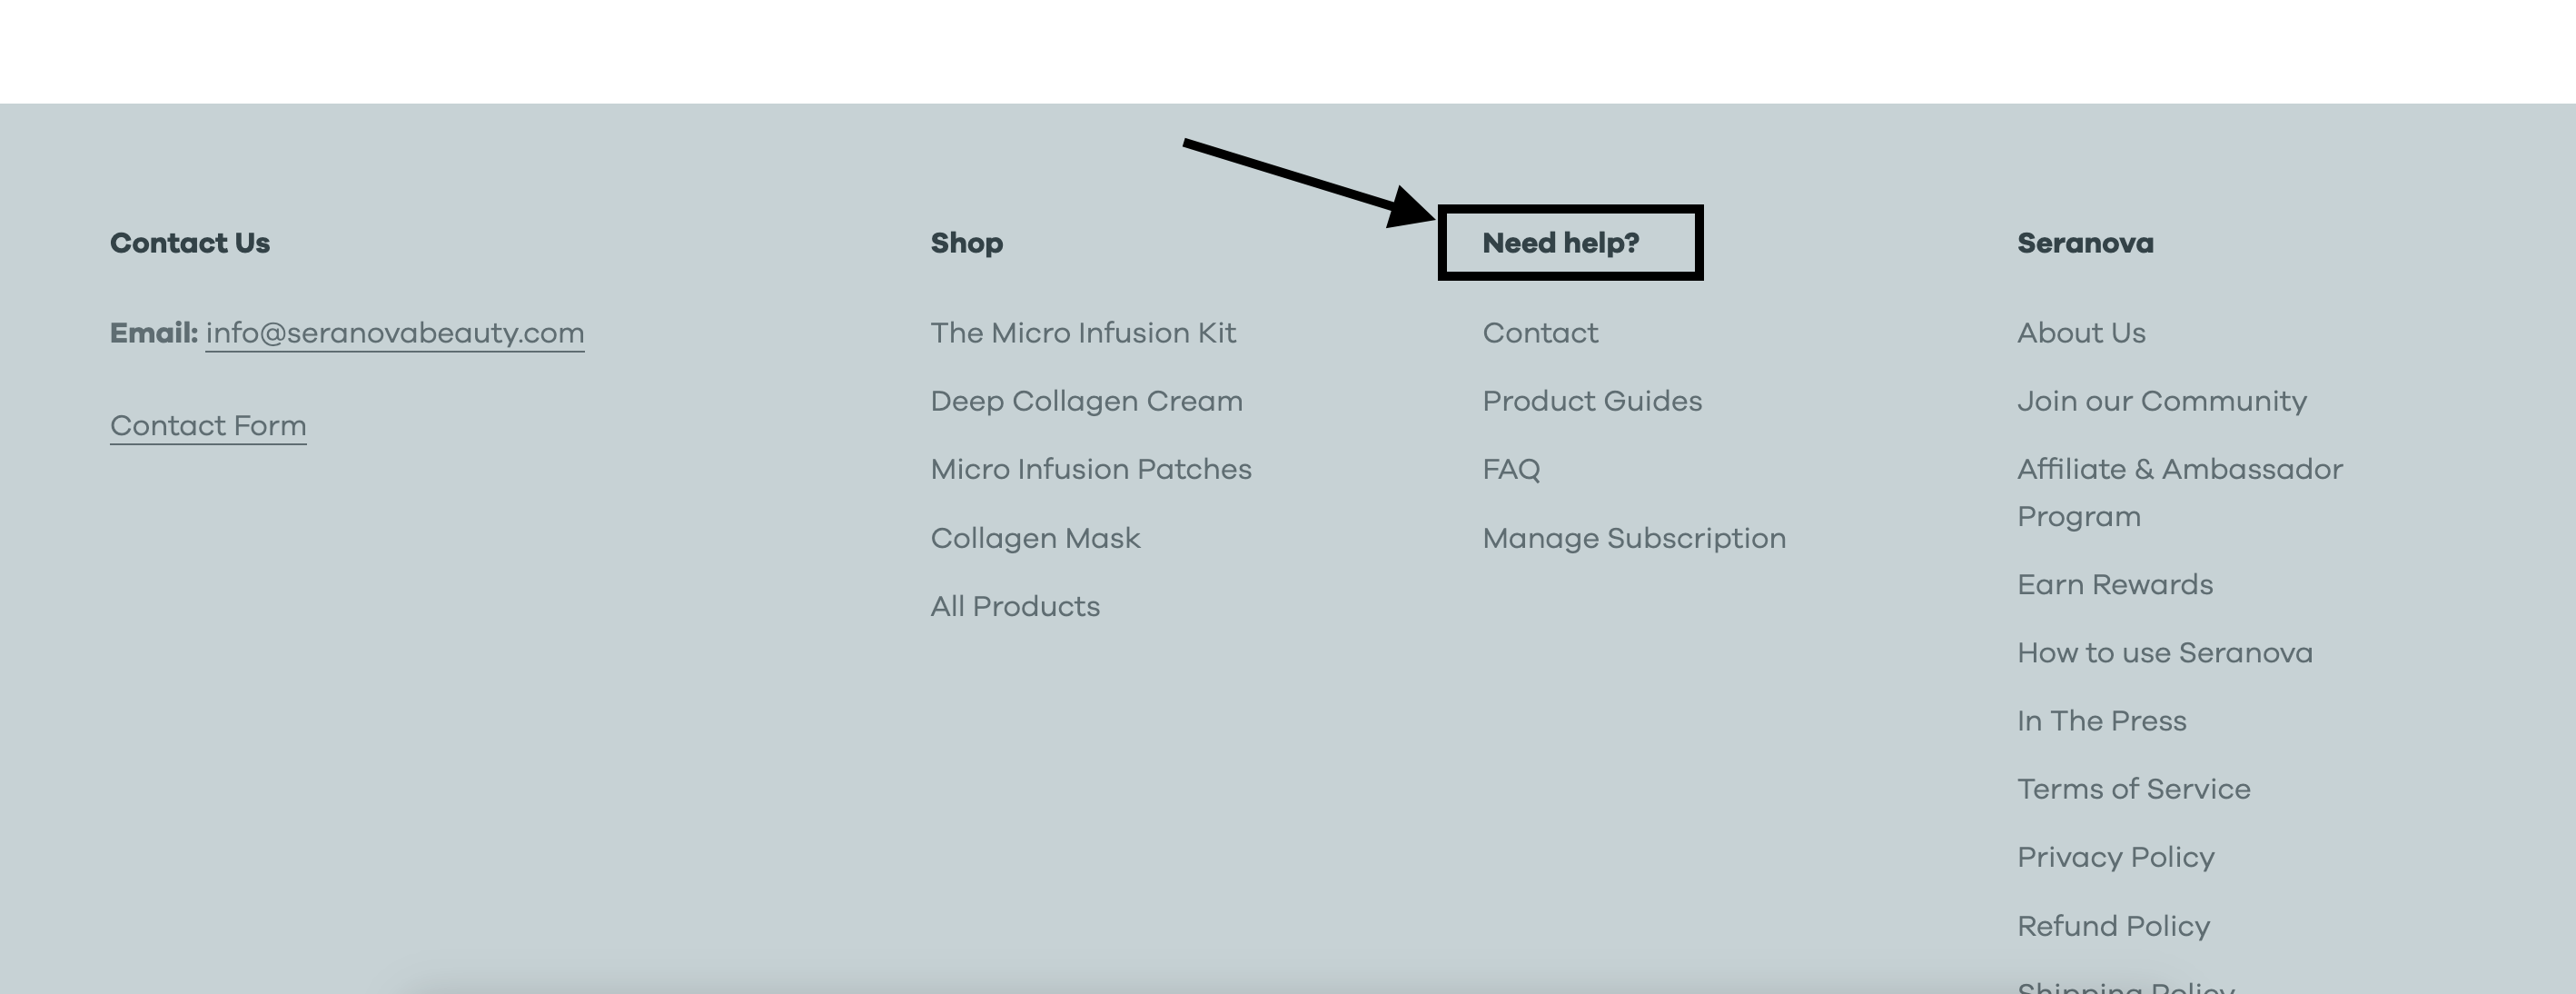The width and height of the screenshot is (2576, 994).
Task: Open Manage Subscription link
Action: coord(1634,538)
